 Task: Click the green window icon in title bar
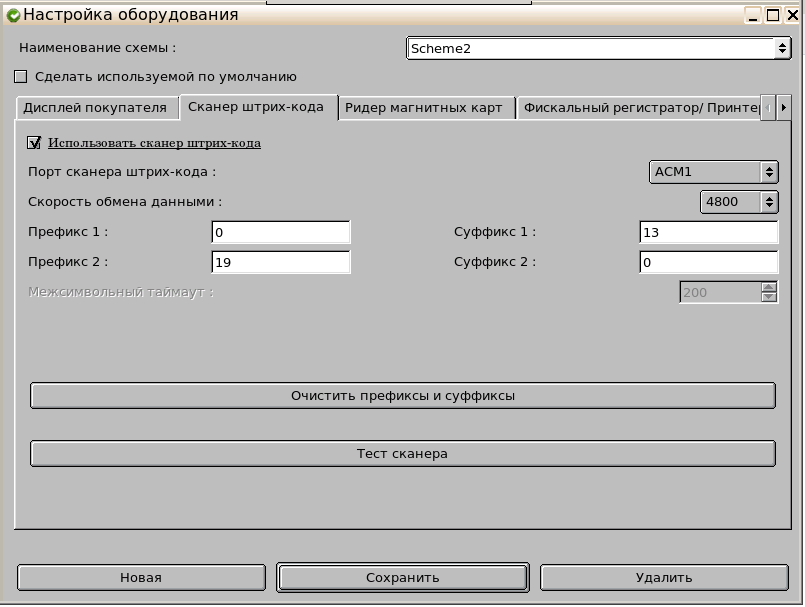(13, 15)
